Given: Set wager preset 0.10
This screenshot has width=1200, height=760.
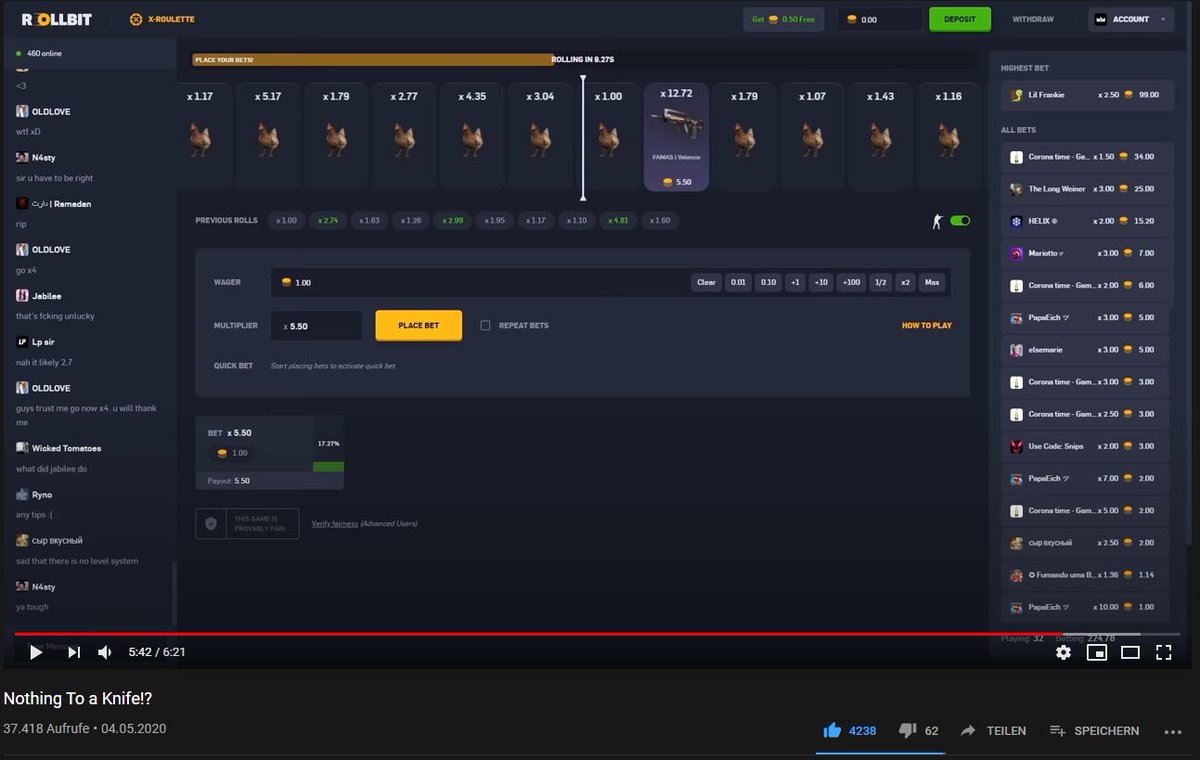Looking at the screenshot, I should click(x=768, y=282).
